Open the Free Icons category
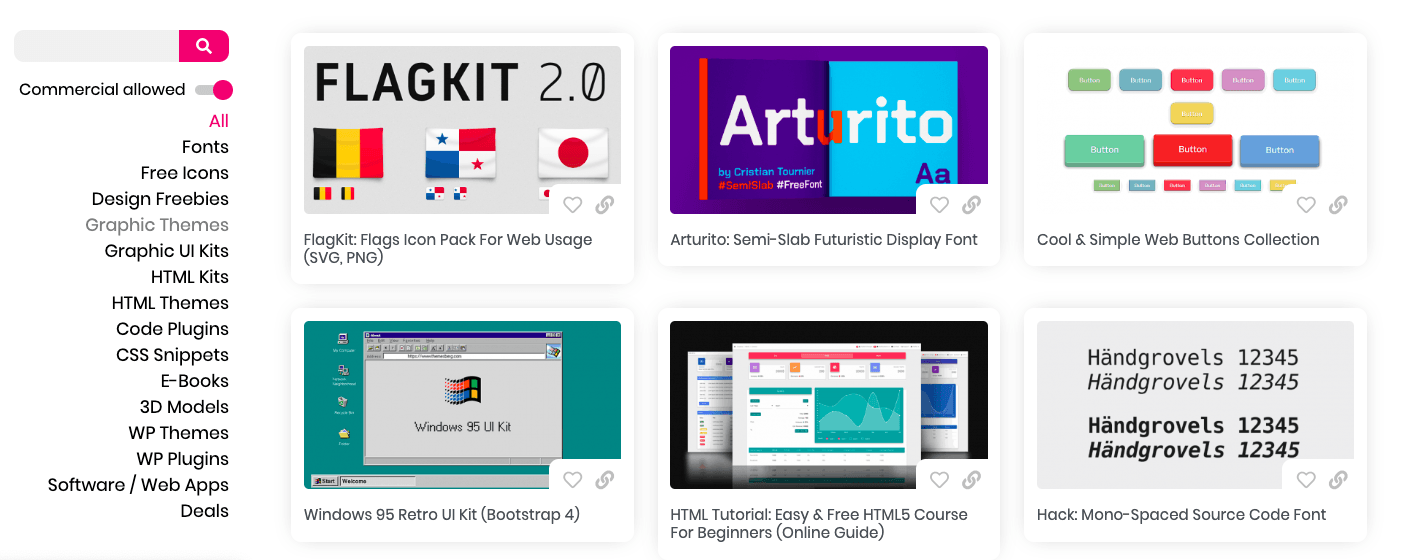 coord(184,173)
